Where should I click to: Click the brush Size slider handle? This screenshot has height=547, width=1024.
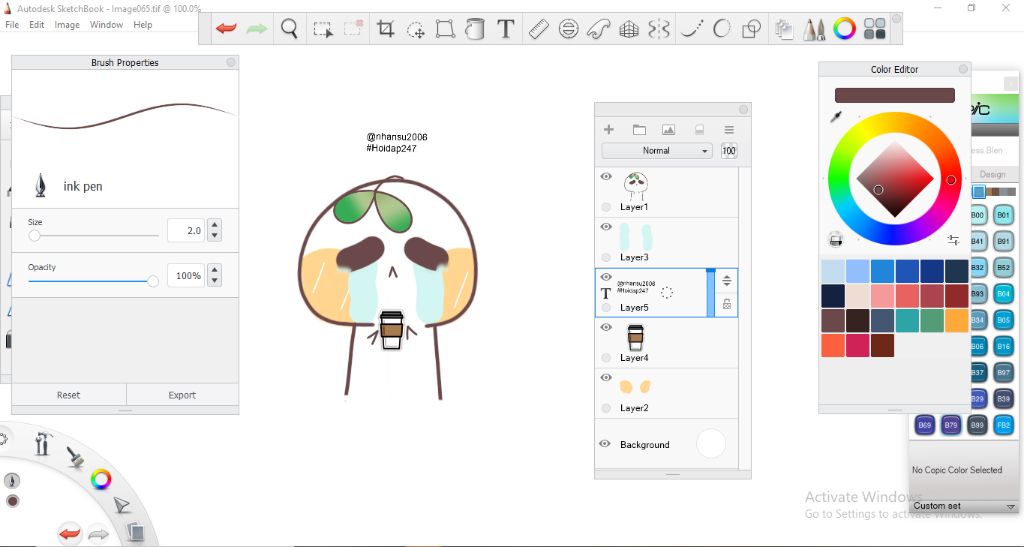[34, 236]
